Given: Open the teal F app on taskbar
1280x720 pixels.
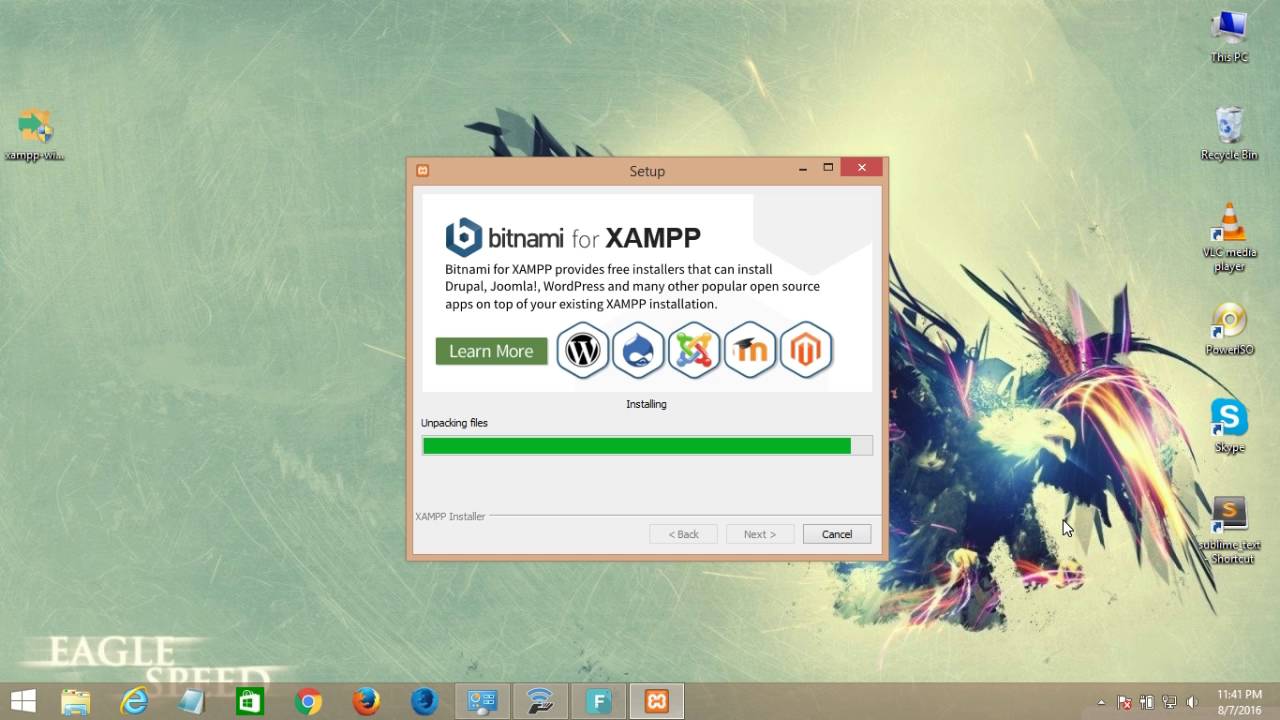Looking at the screenshot, I should pyautogui.click(x=599, y=701).
